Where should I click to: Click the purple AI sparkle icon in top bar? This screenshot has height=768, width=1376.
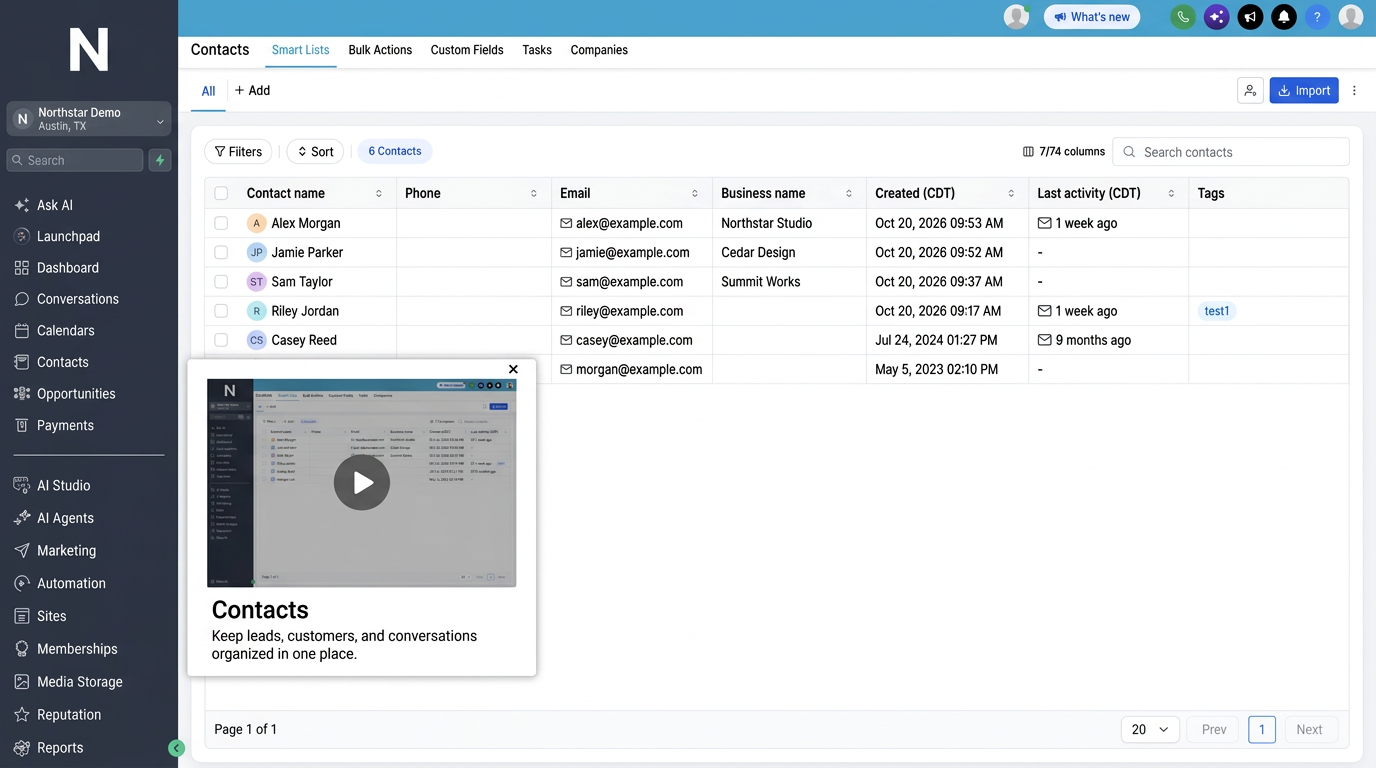(1217, 17)
